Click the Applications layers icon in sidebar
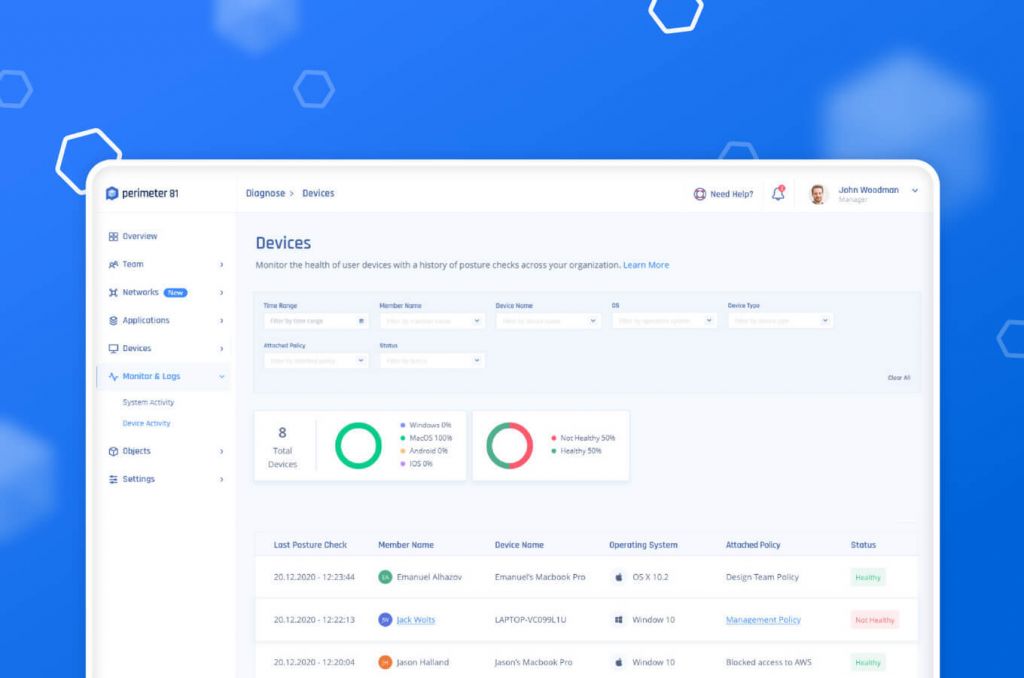Viewport: 1024px width, 678px height. point(113,321)
